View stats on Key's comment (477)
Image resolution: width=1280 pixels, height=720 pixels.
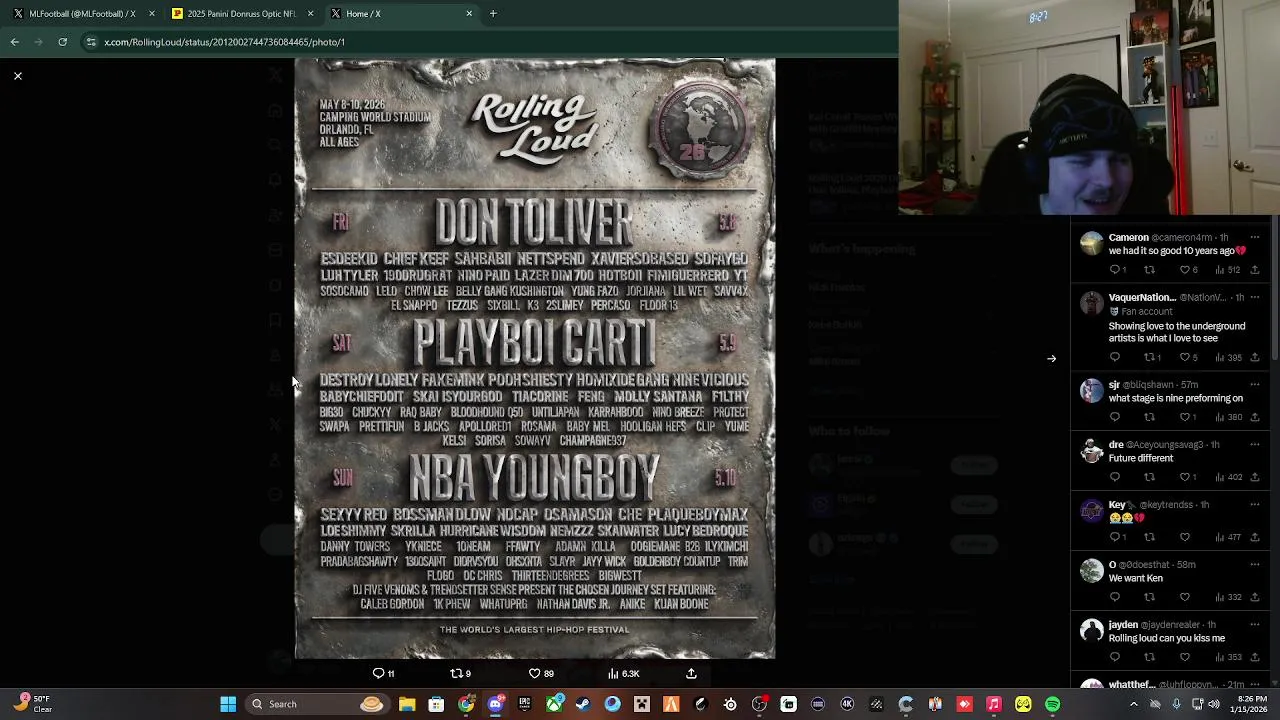[x=1227, y=537]
